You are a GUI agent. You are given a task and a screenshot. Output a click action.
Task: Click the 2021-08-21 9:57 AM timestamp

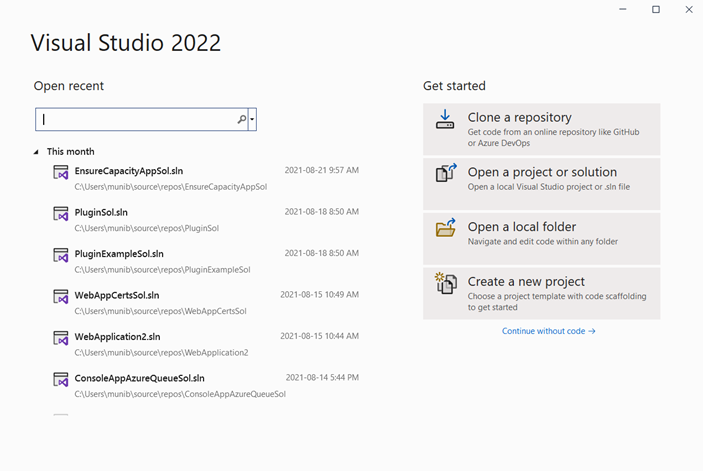pyautogui.click(x=321, y=170)
